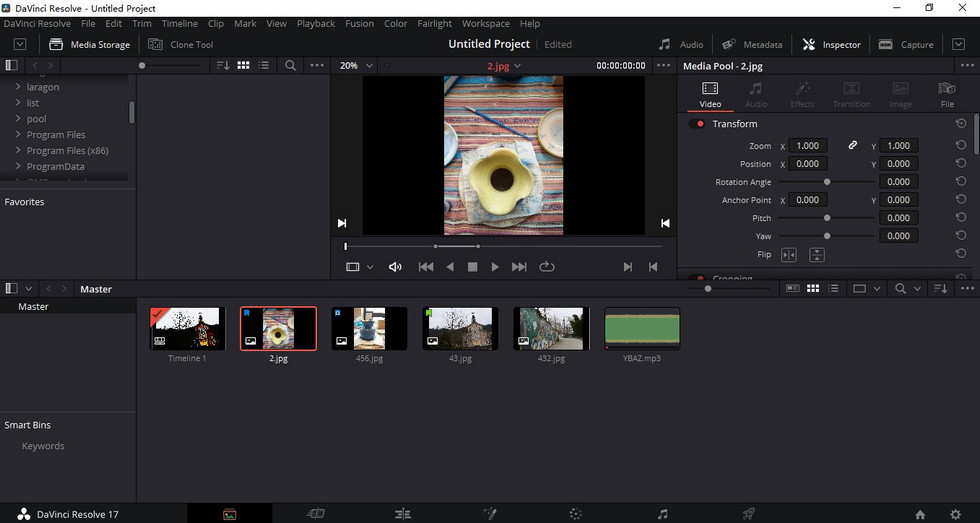Open the Metadata panel button

pyautogui.click(x=752, y=44)
